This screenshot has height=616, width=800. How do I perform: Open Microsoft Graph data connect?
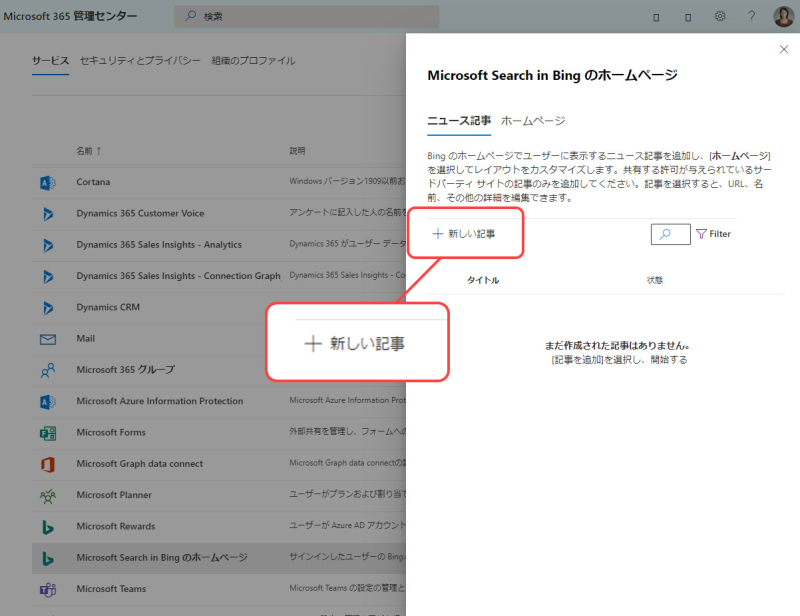[139, 463]
